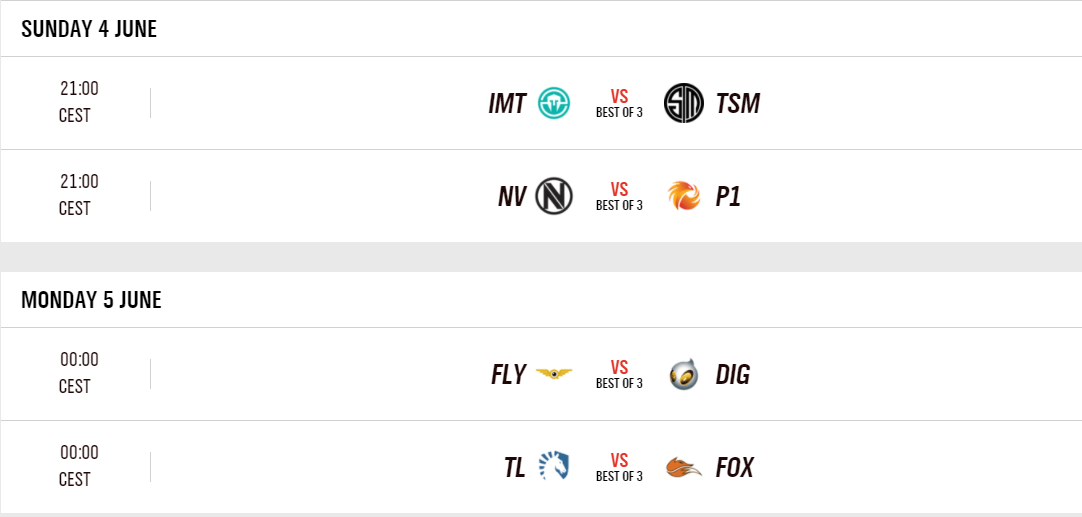Click the Team Envy NV logo

pos(554,196)
